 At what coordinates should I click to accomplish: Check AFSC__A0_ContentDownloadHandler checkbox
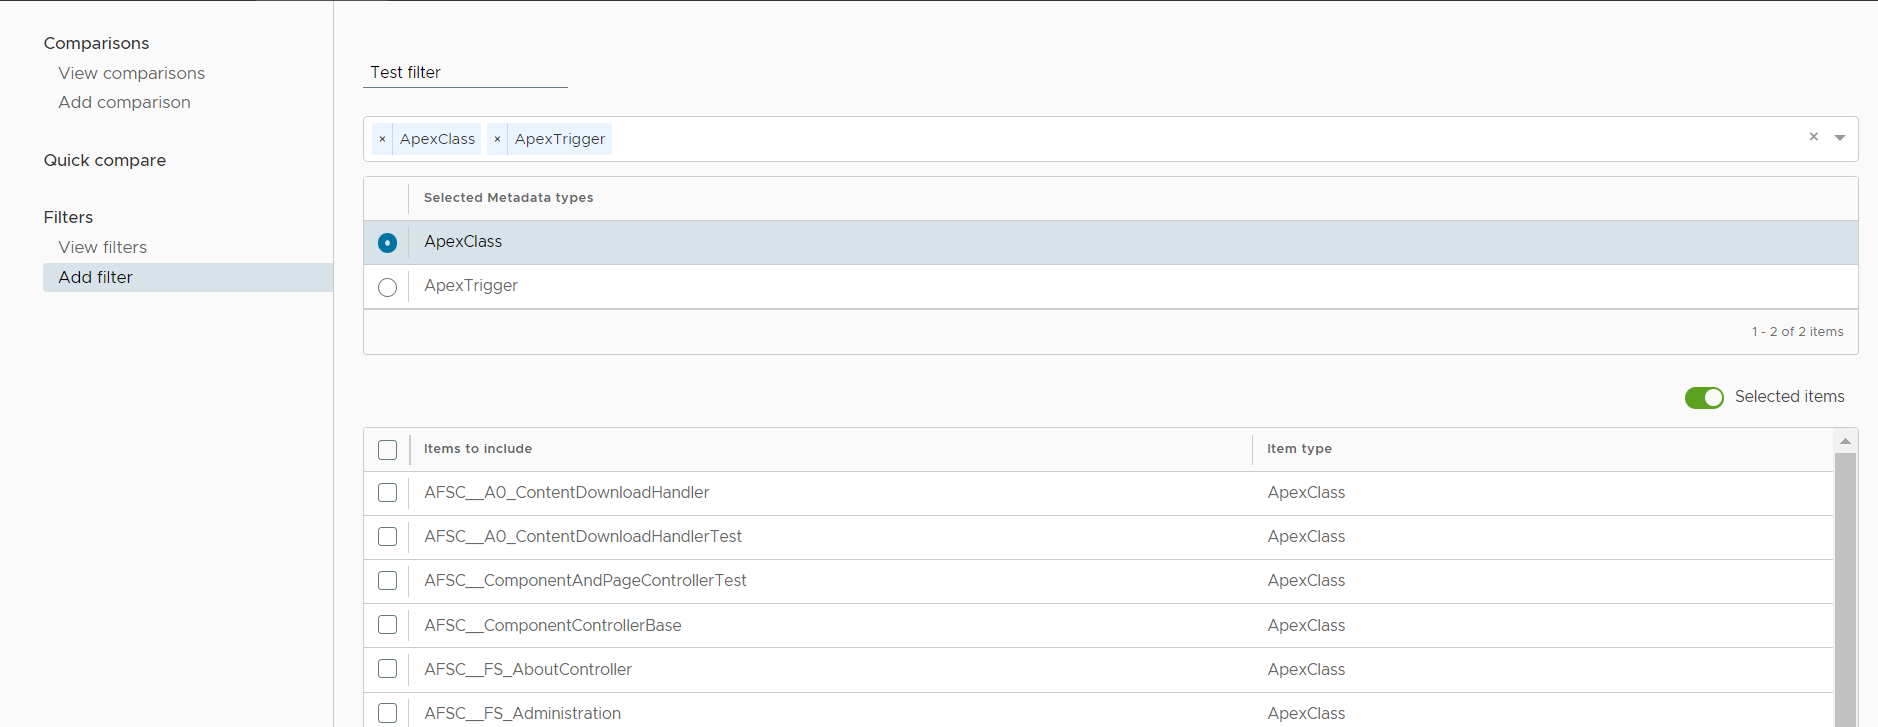tap(388, 493)
